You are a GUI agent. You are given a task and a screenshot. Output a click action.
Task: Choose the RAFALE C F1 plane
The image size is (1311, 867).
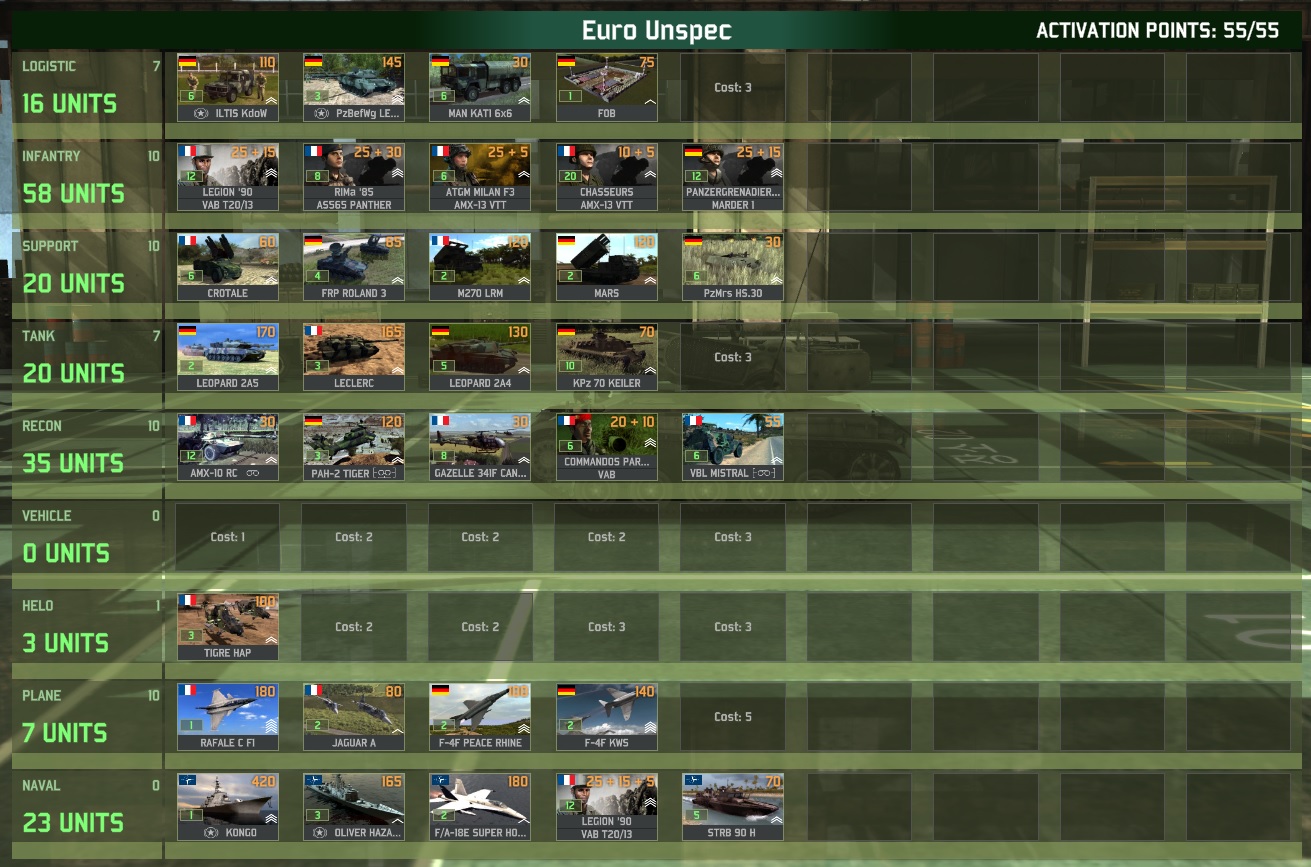[227, 715]
